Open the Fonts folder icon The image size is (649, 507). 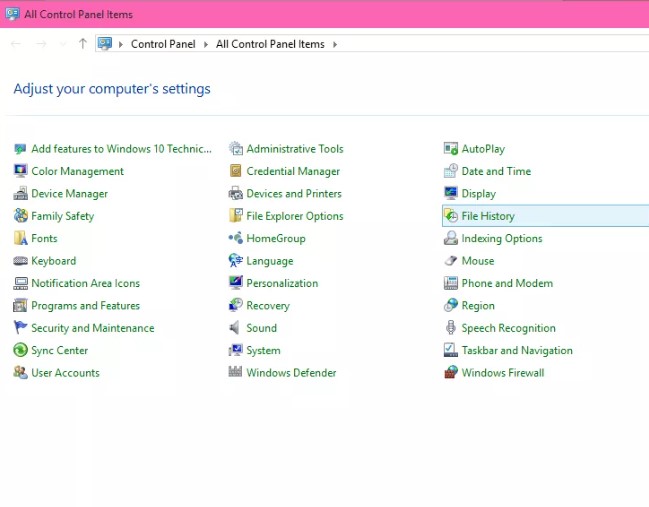20,238
